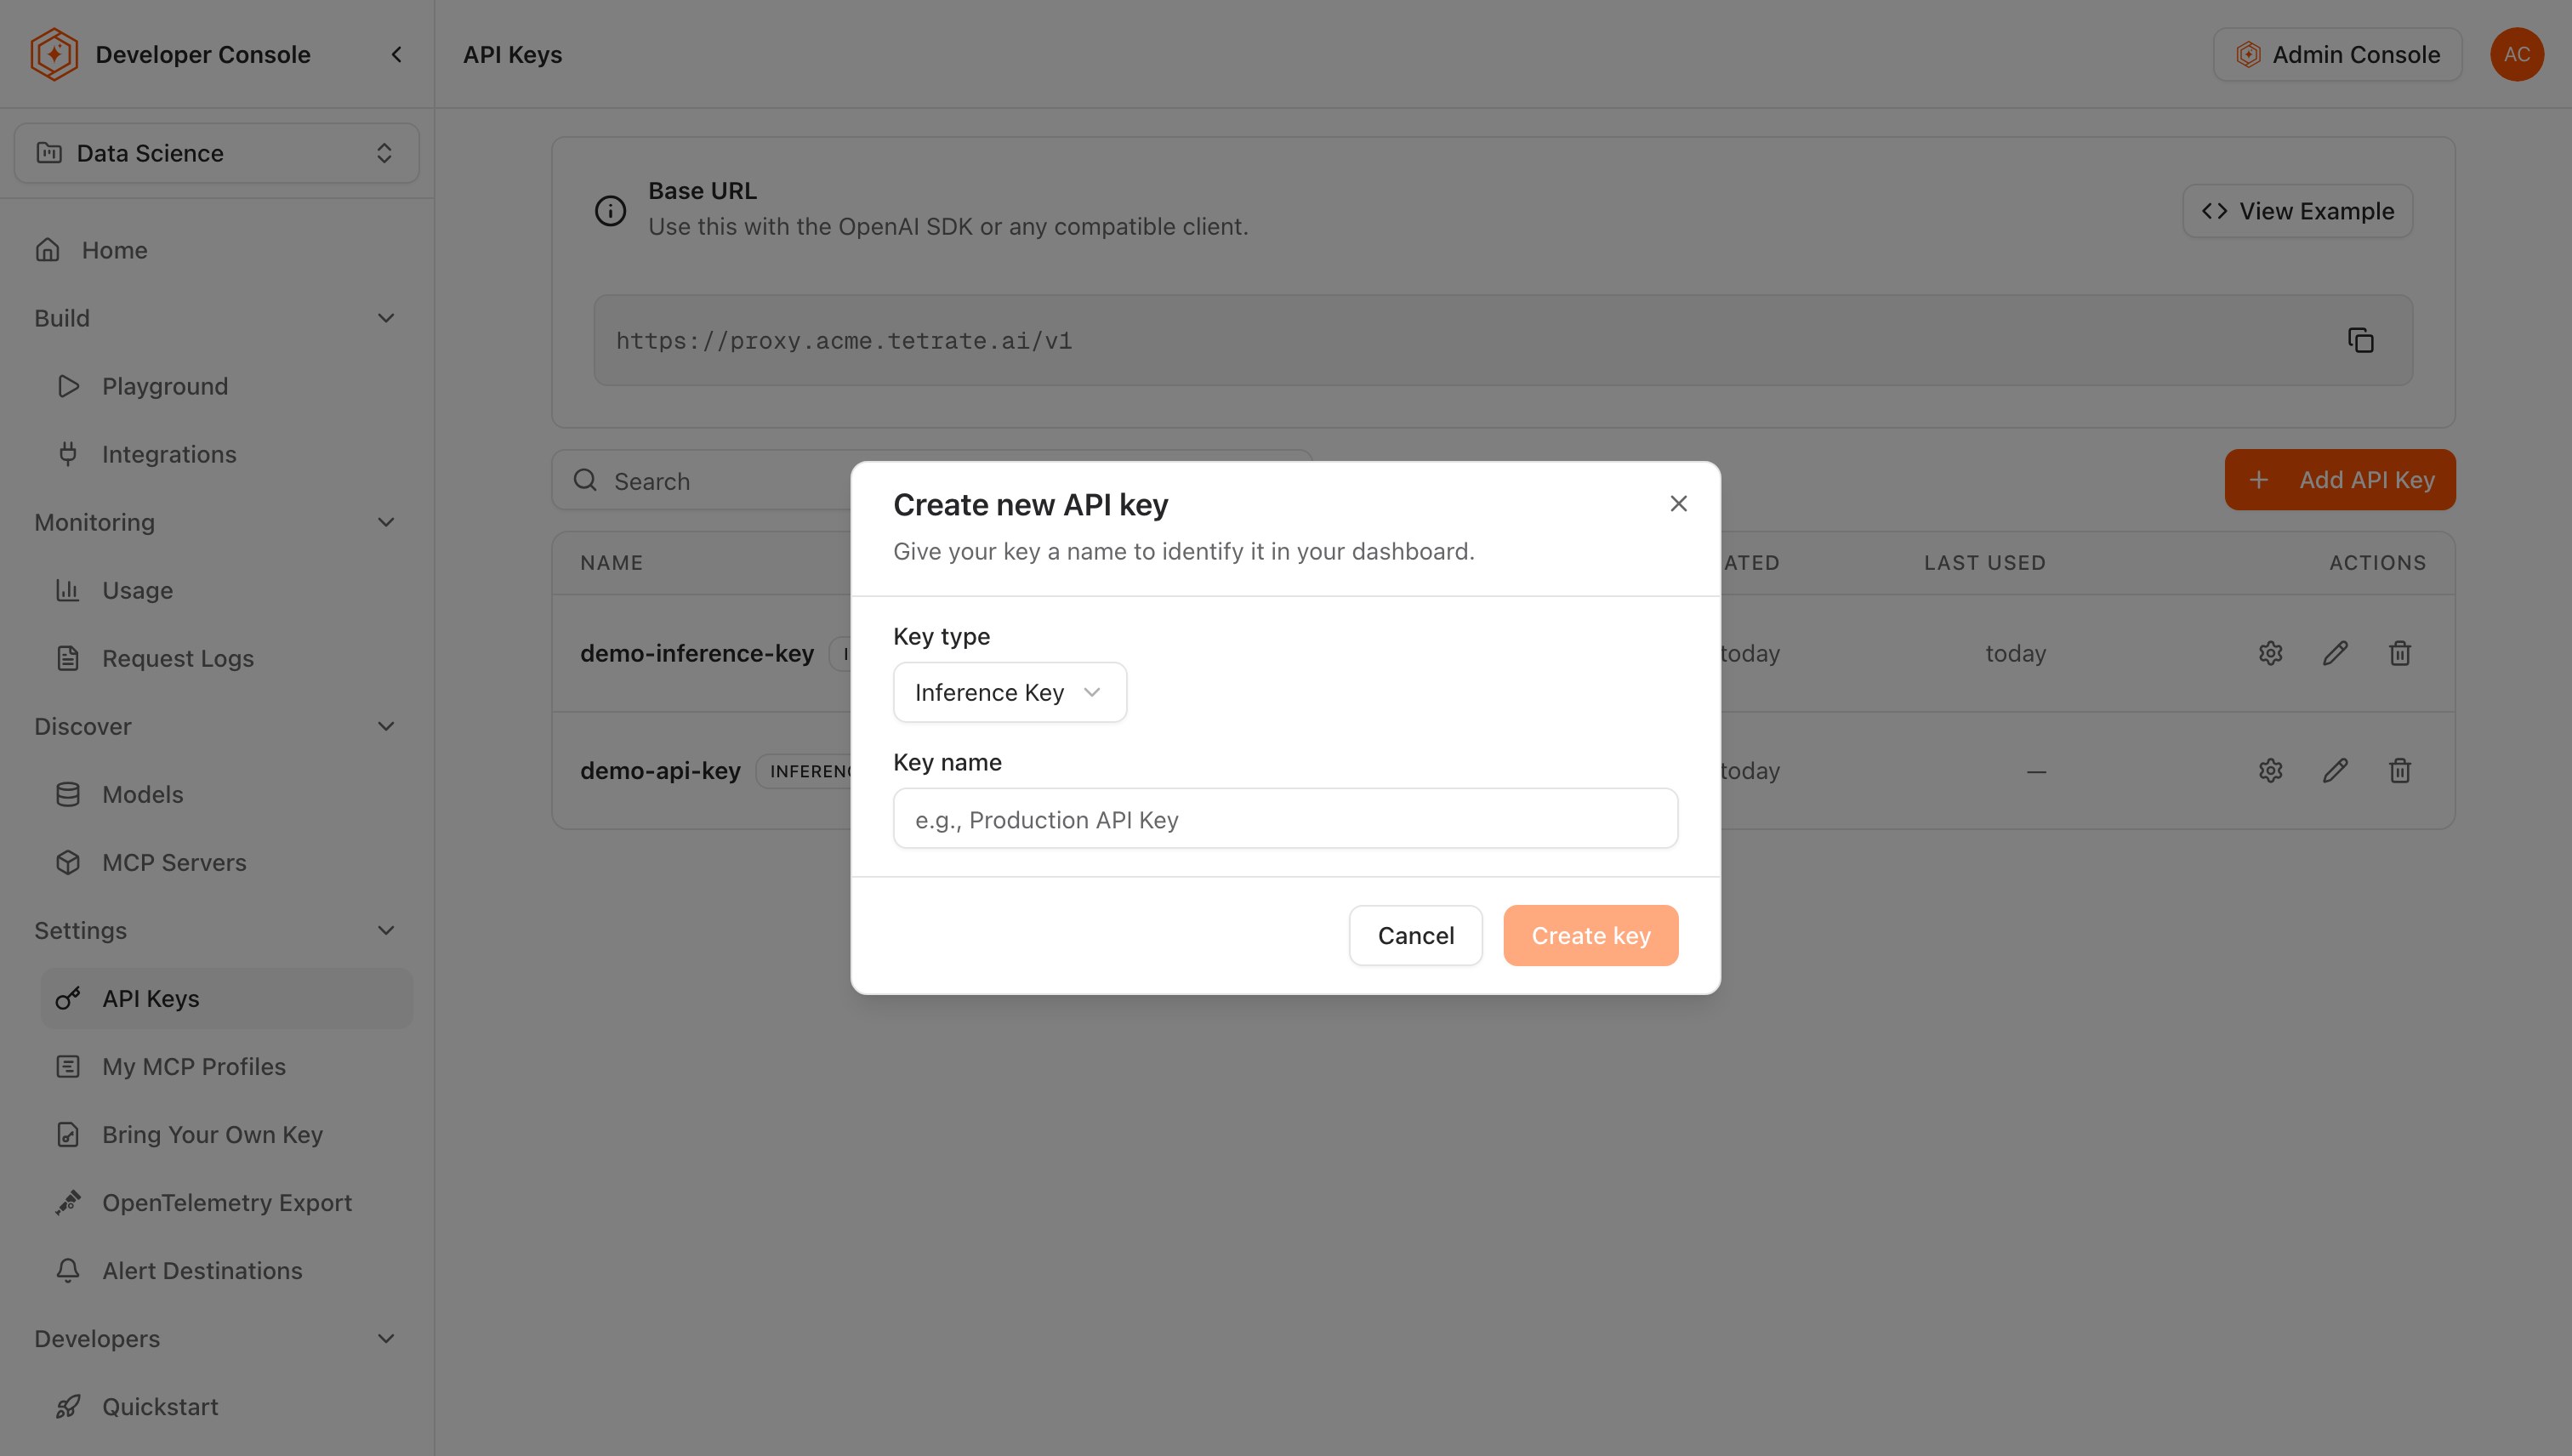Open the Key type Inference Key dropdown

click(x=1009, y=692)
